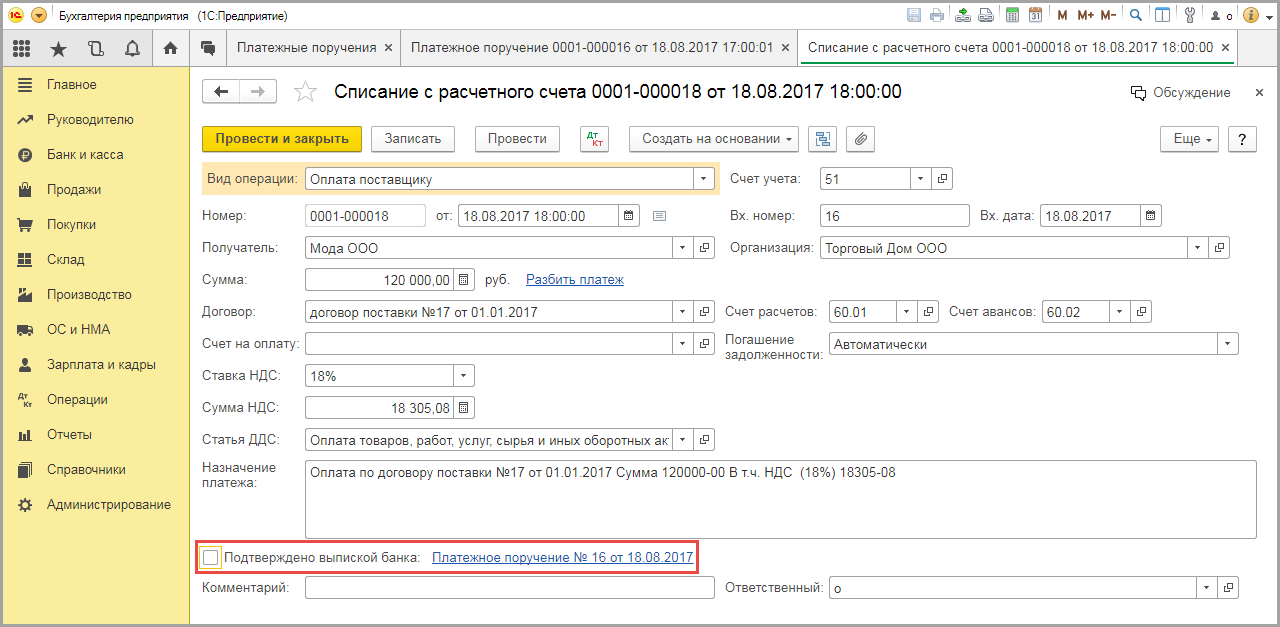The image size is (1280, 627).
Task: Open the Еще menu dropdown
Action: (x=1190, y=139)
